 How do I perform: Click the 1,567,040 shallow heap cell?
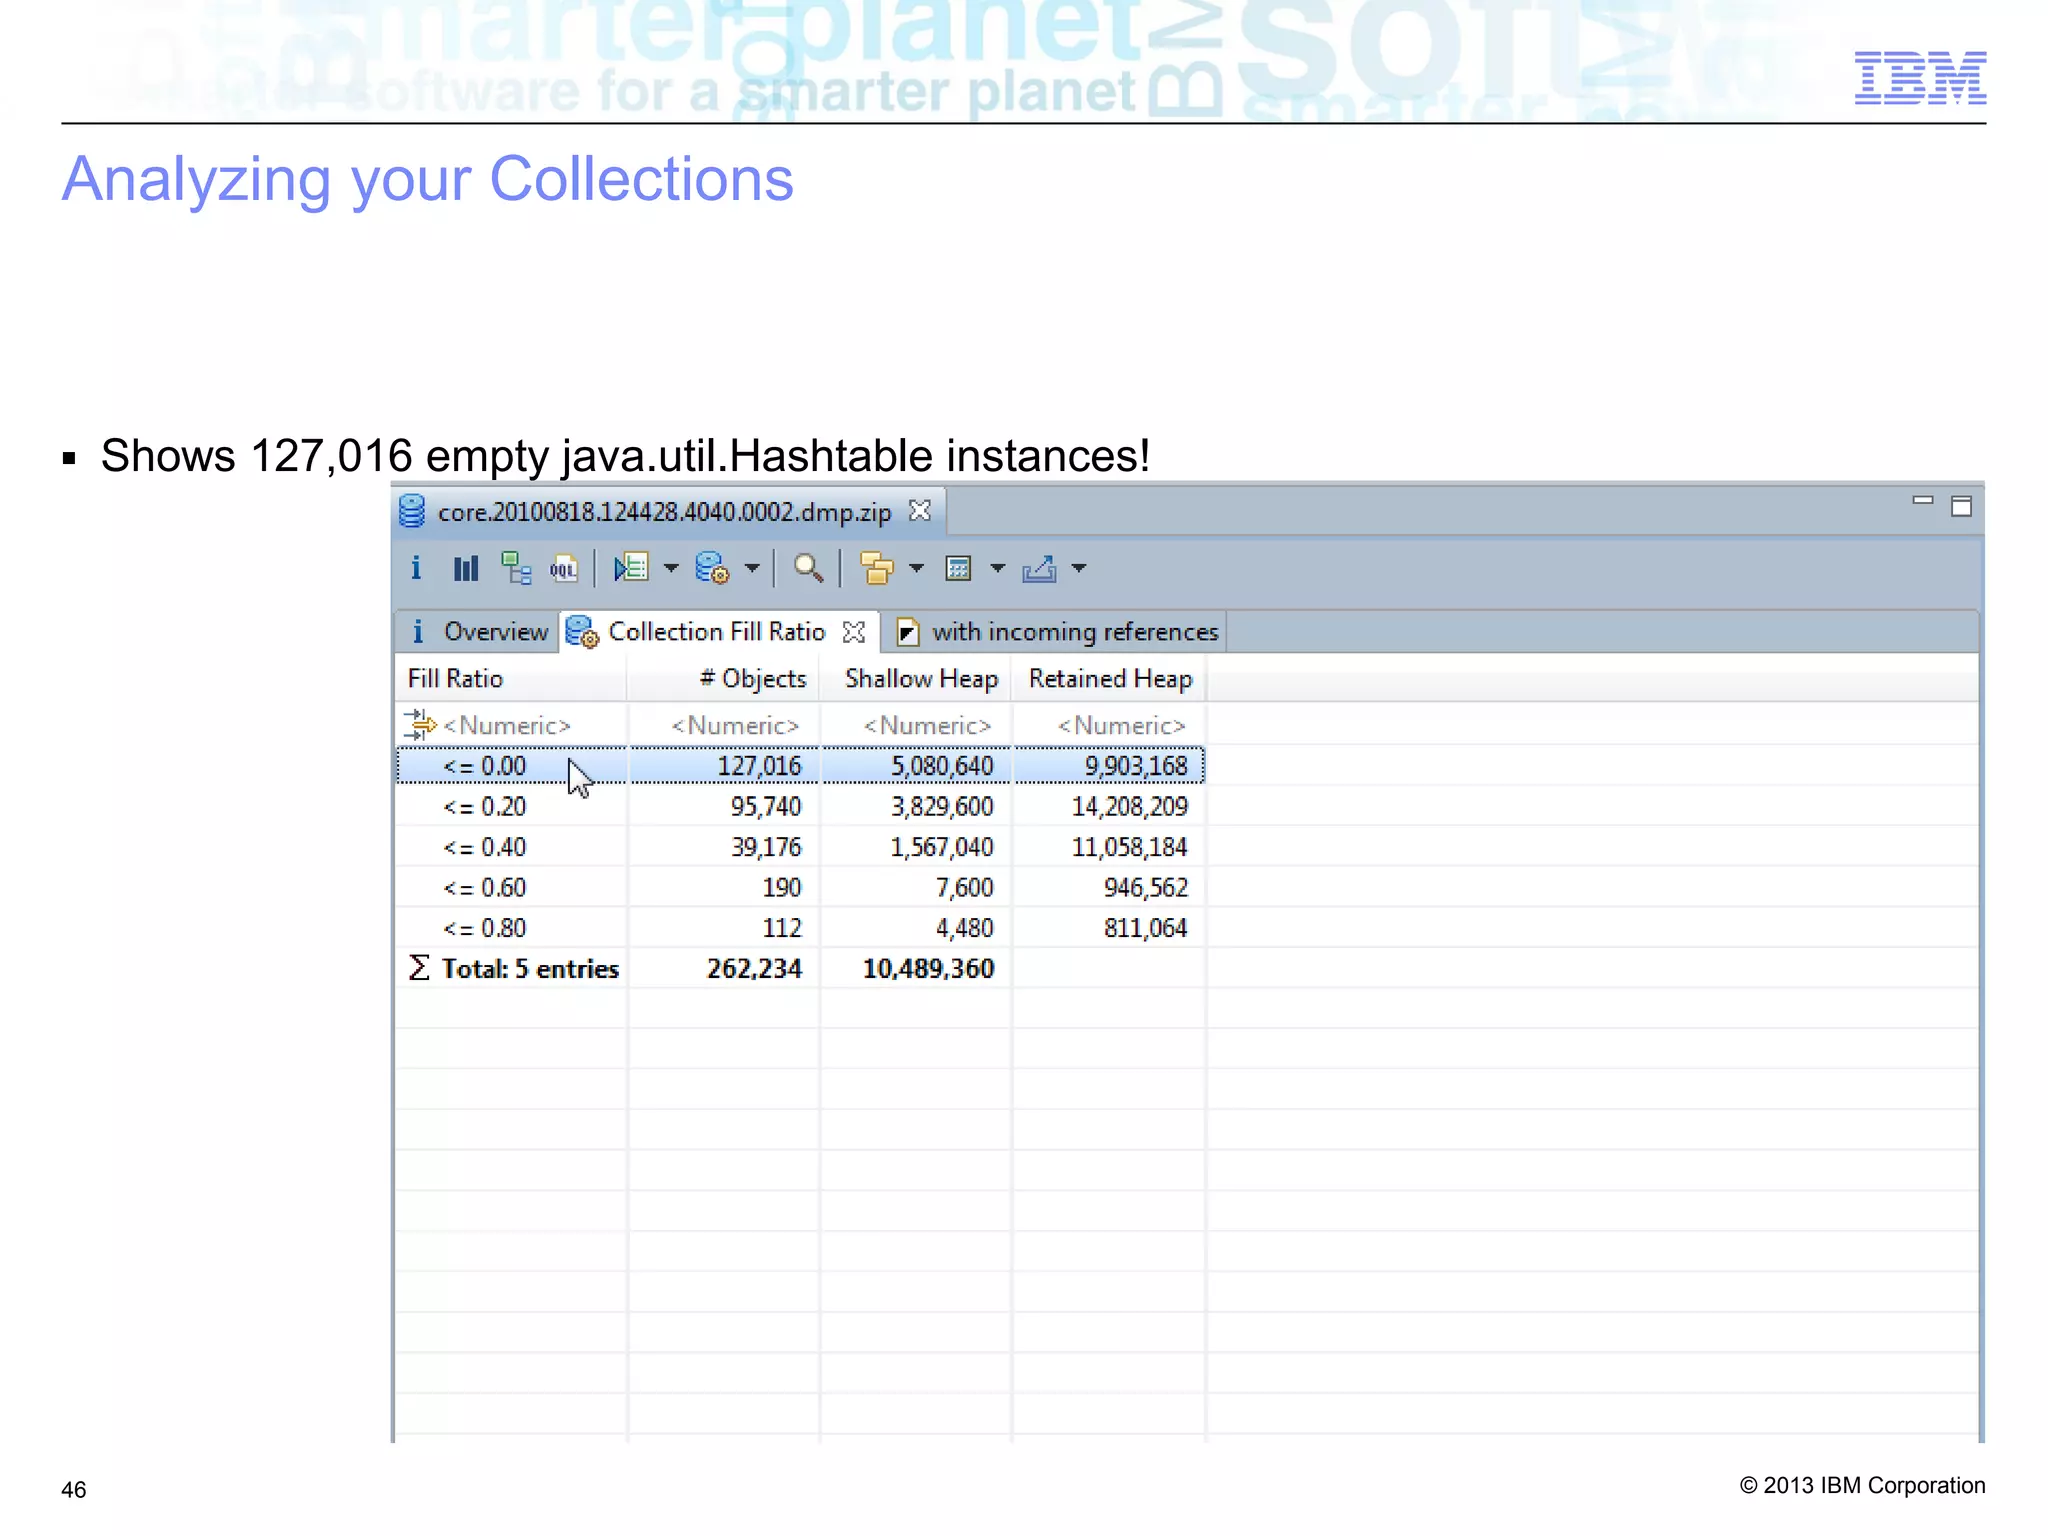942,847
